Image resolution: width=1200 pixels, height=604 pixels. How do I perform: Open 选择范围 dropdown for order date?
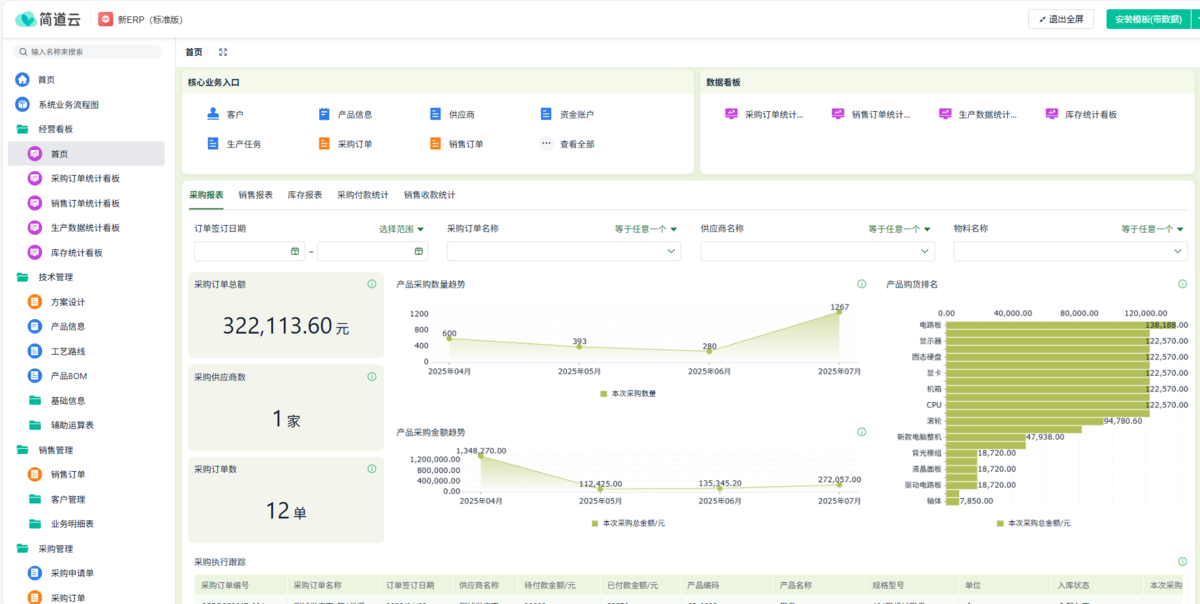[401, 229]
